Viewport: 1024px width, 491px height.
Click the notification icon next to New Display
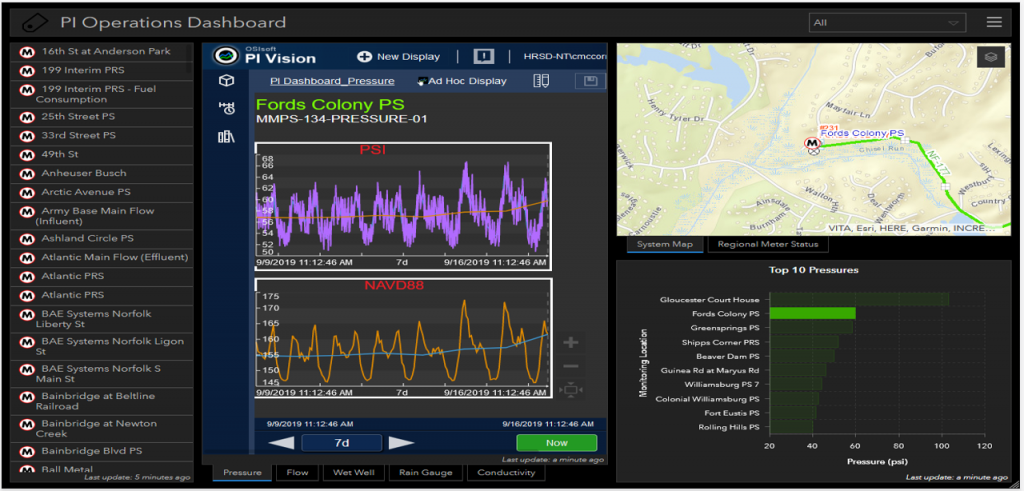(483, 56)
